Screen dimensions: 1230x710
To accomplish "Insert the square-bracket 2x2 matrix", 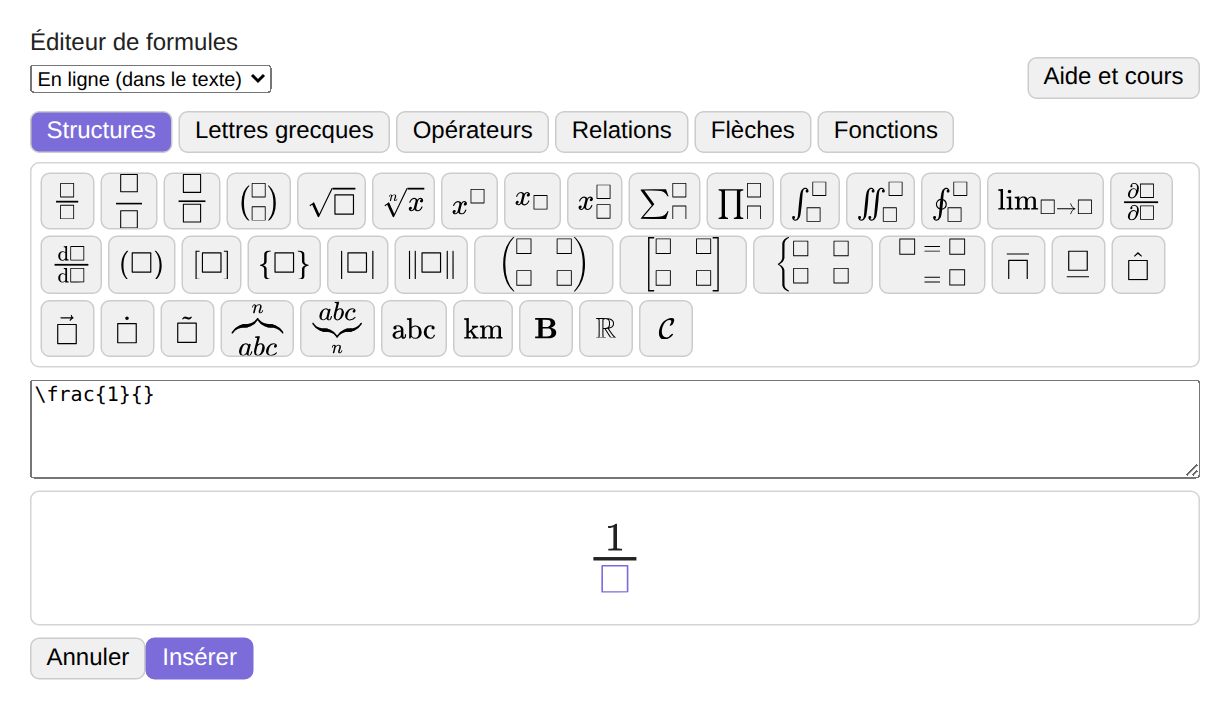I will (683, 265).
